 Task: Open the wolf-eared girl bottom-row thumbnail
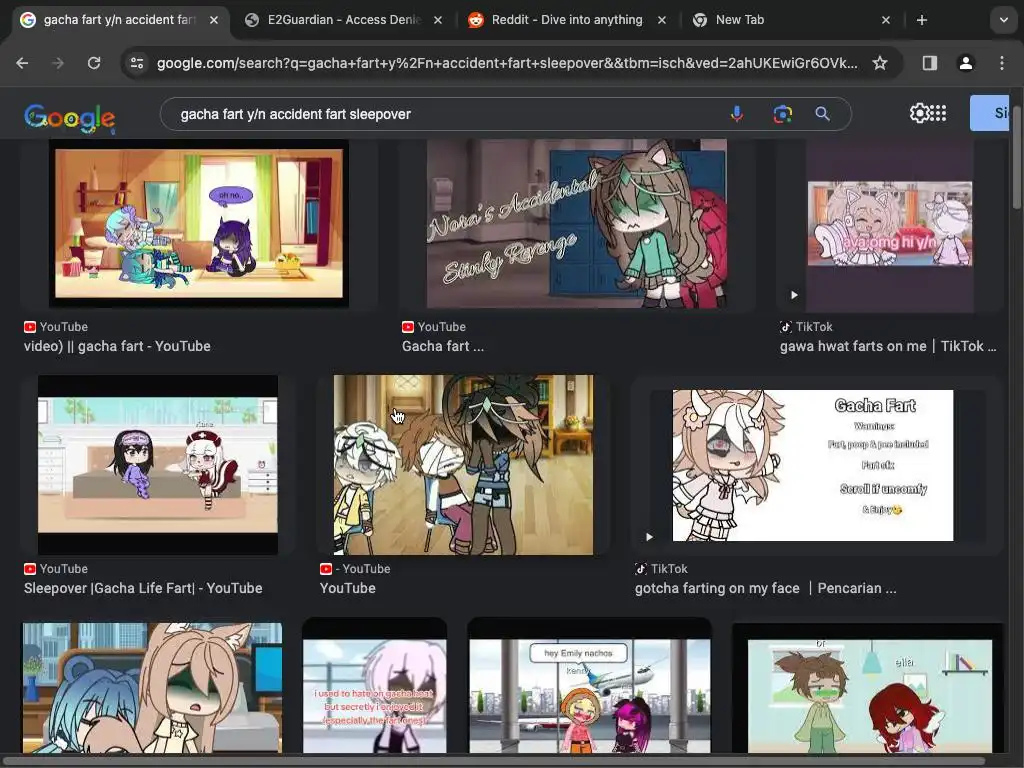tap(152, 688)
